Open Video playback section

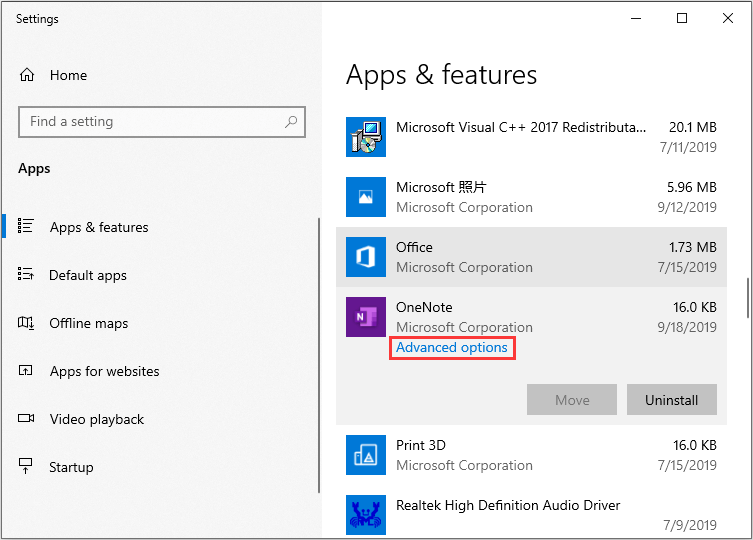click(x=97, y=419)
